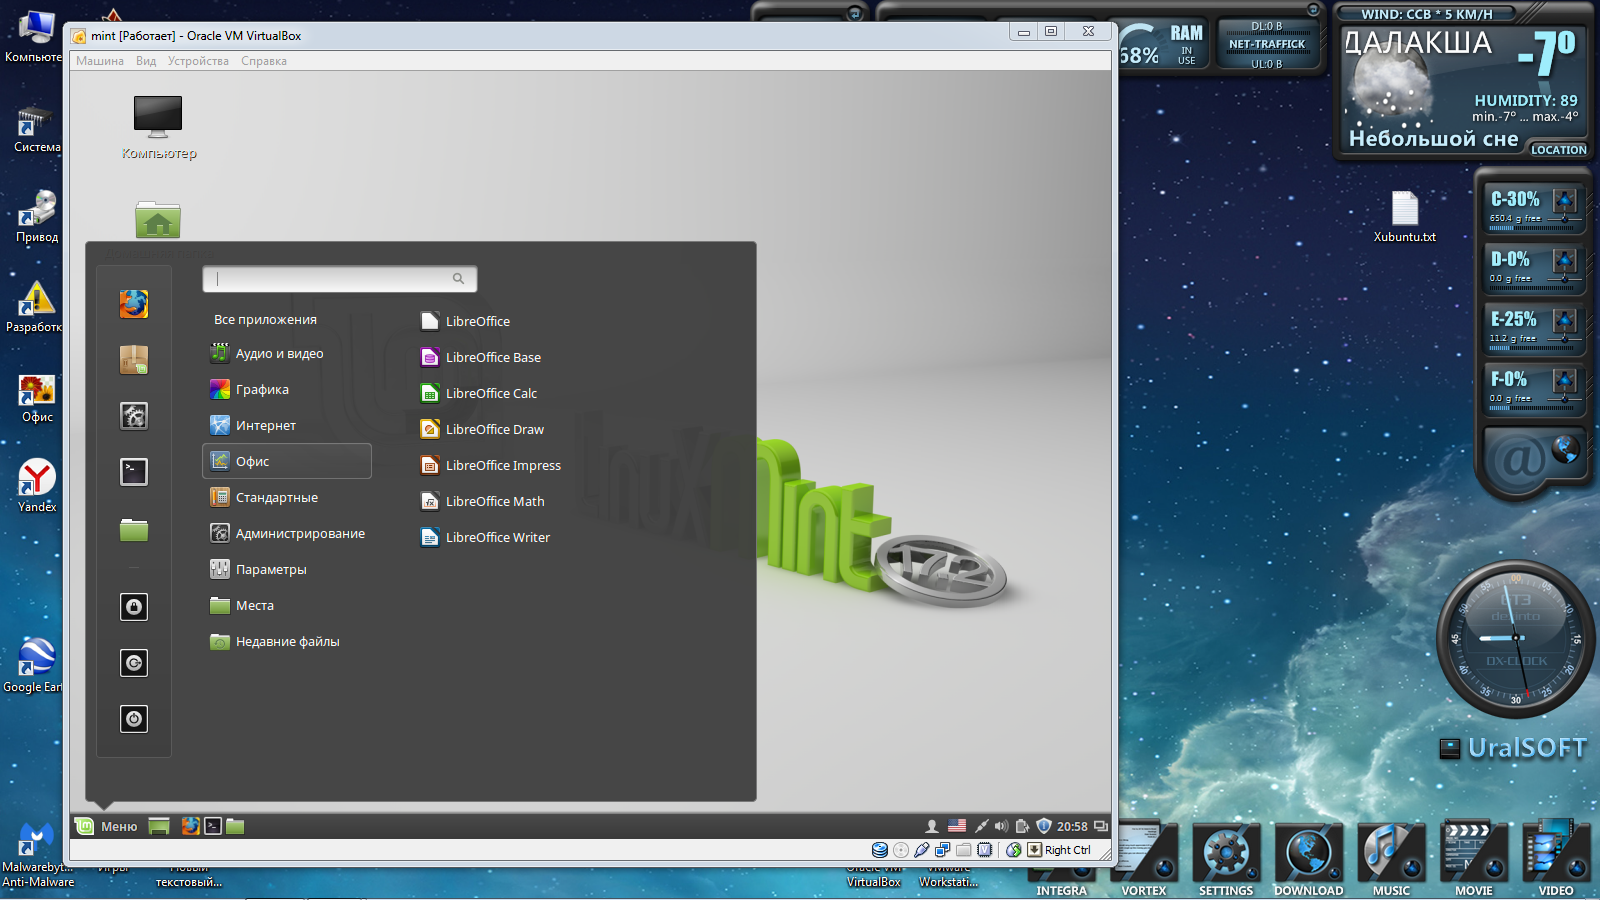Image resolution: width=1600 pixels, height=900 pixels.
Task: Open the System Settings favorite icon
Action: (134, 416)
